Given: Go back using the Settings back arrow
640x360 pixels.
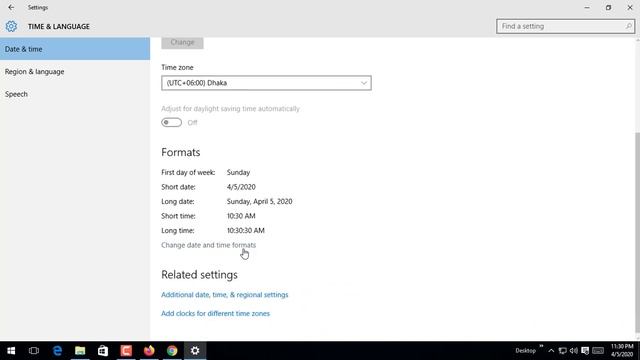Looking at the screenshot, I should [x=11, y=7].
